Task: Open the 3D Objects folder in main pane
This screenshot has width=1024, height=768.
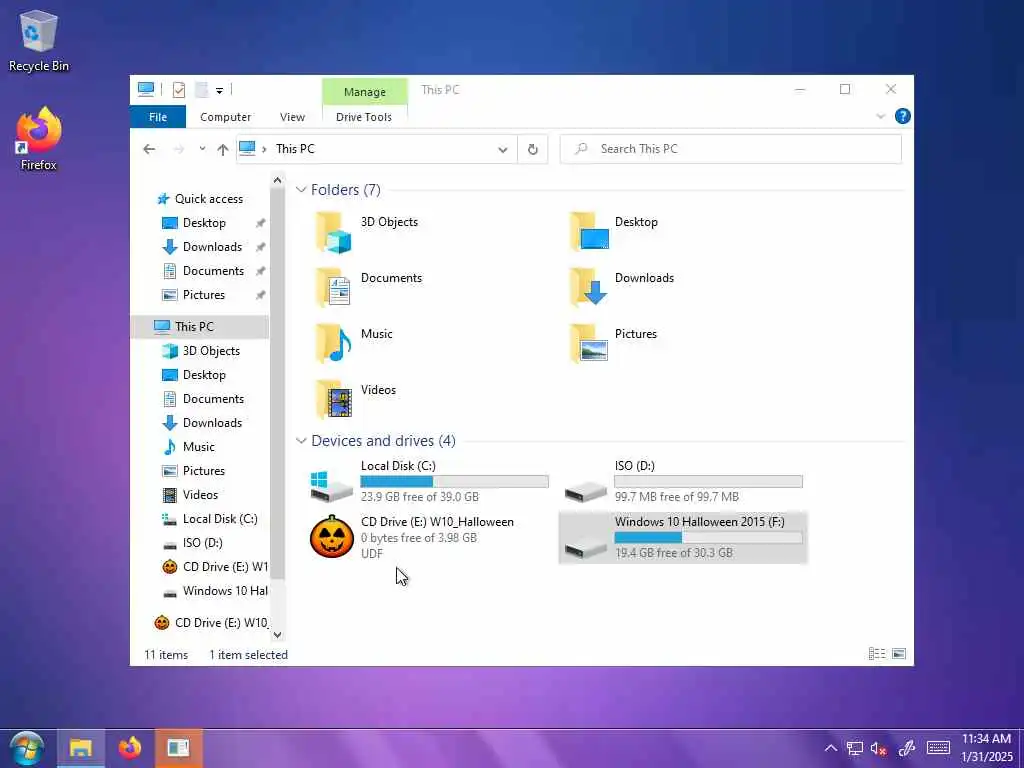Action: tap(366, 232)
